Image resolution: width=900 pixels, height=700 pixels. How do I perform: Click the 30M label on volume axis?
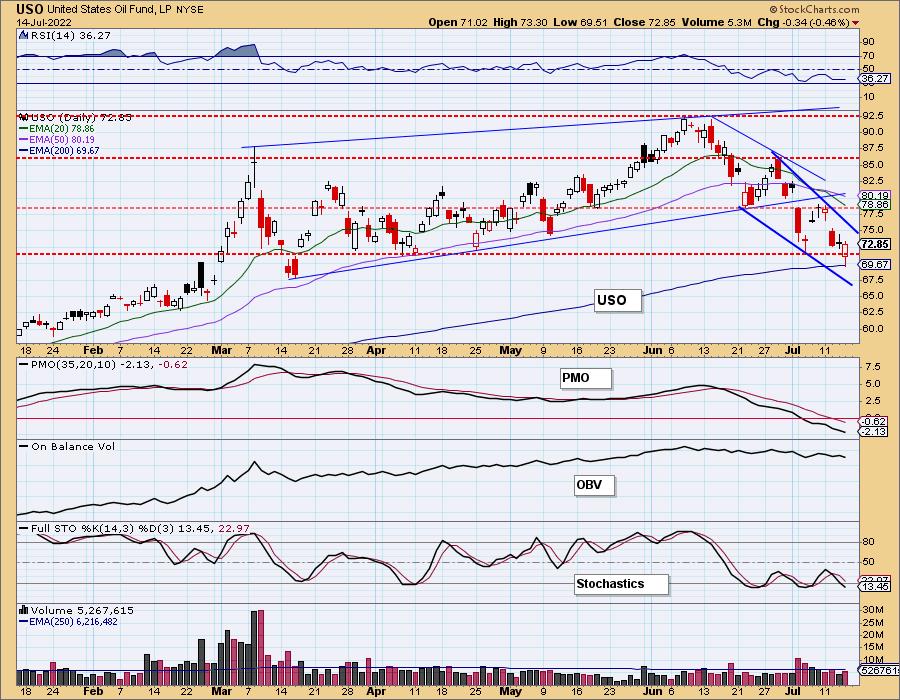tap(872, 609)
